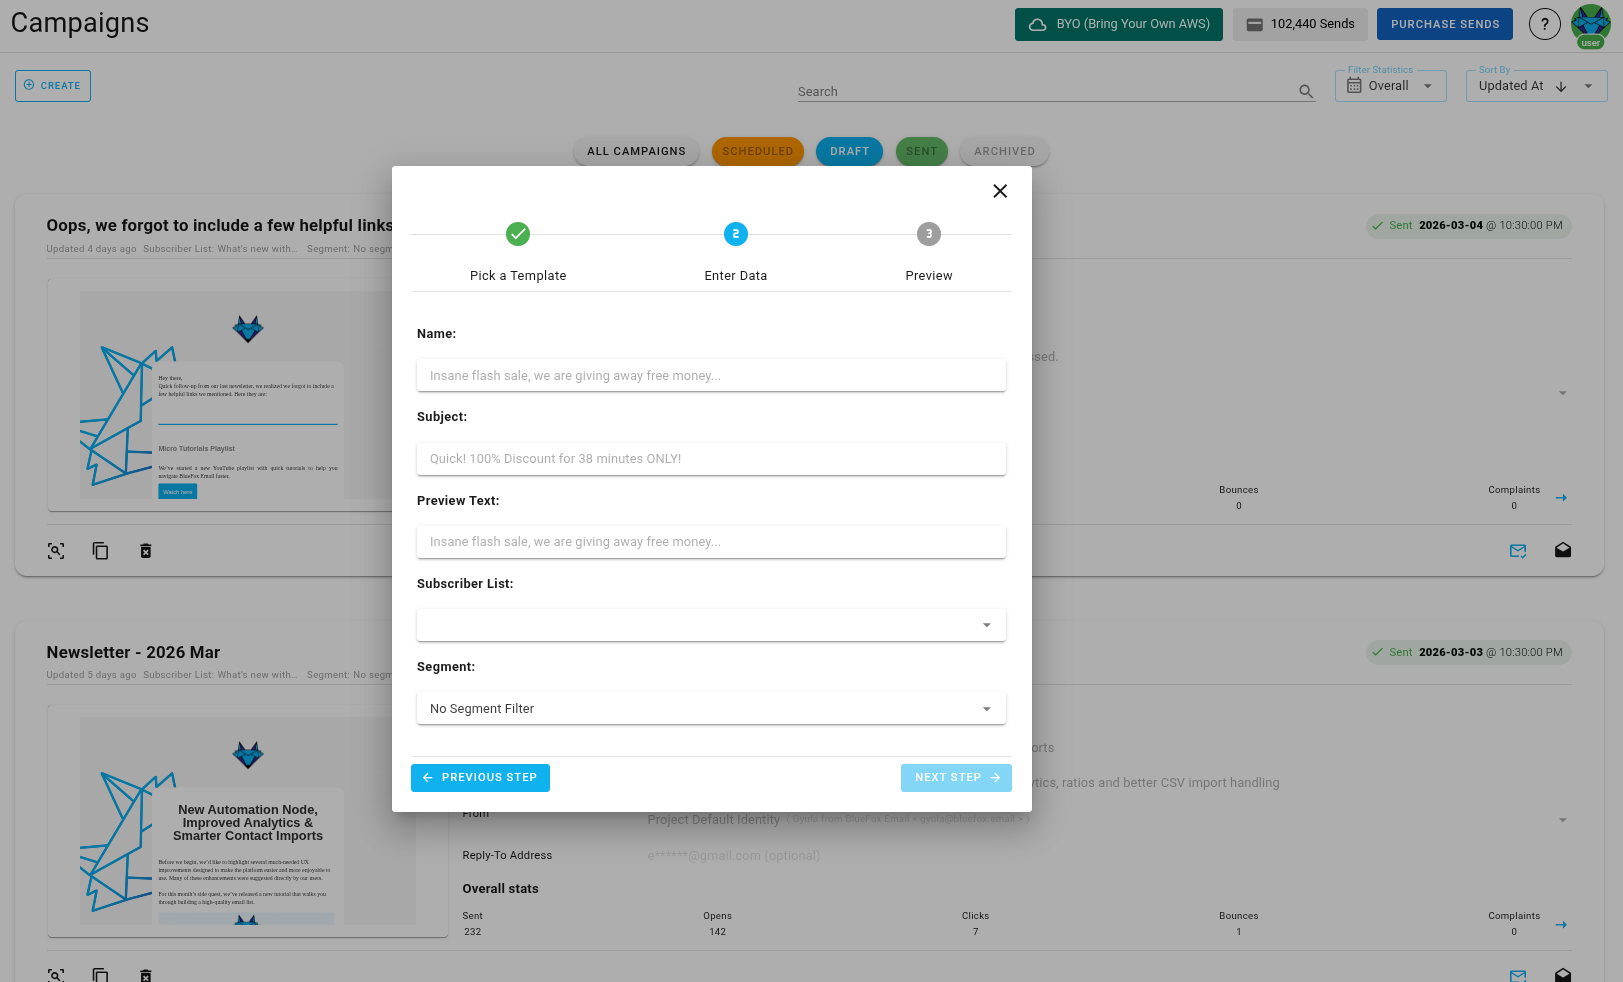The height and width of the screenshot is (982, 1623).
Task: Open the No Segment Filter dropdown
Action: (x=711, y=708)
